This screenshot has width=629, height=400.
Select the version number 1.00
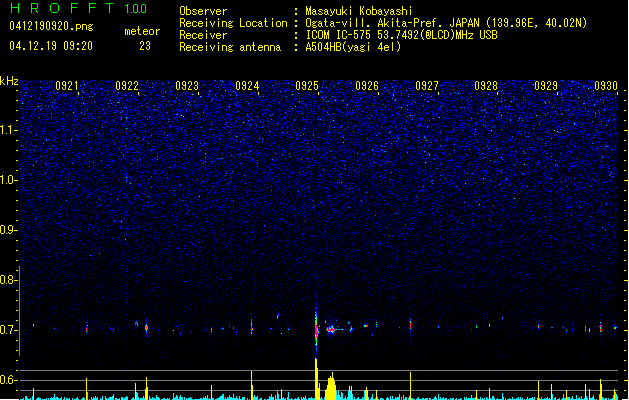coord(136,9)
